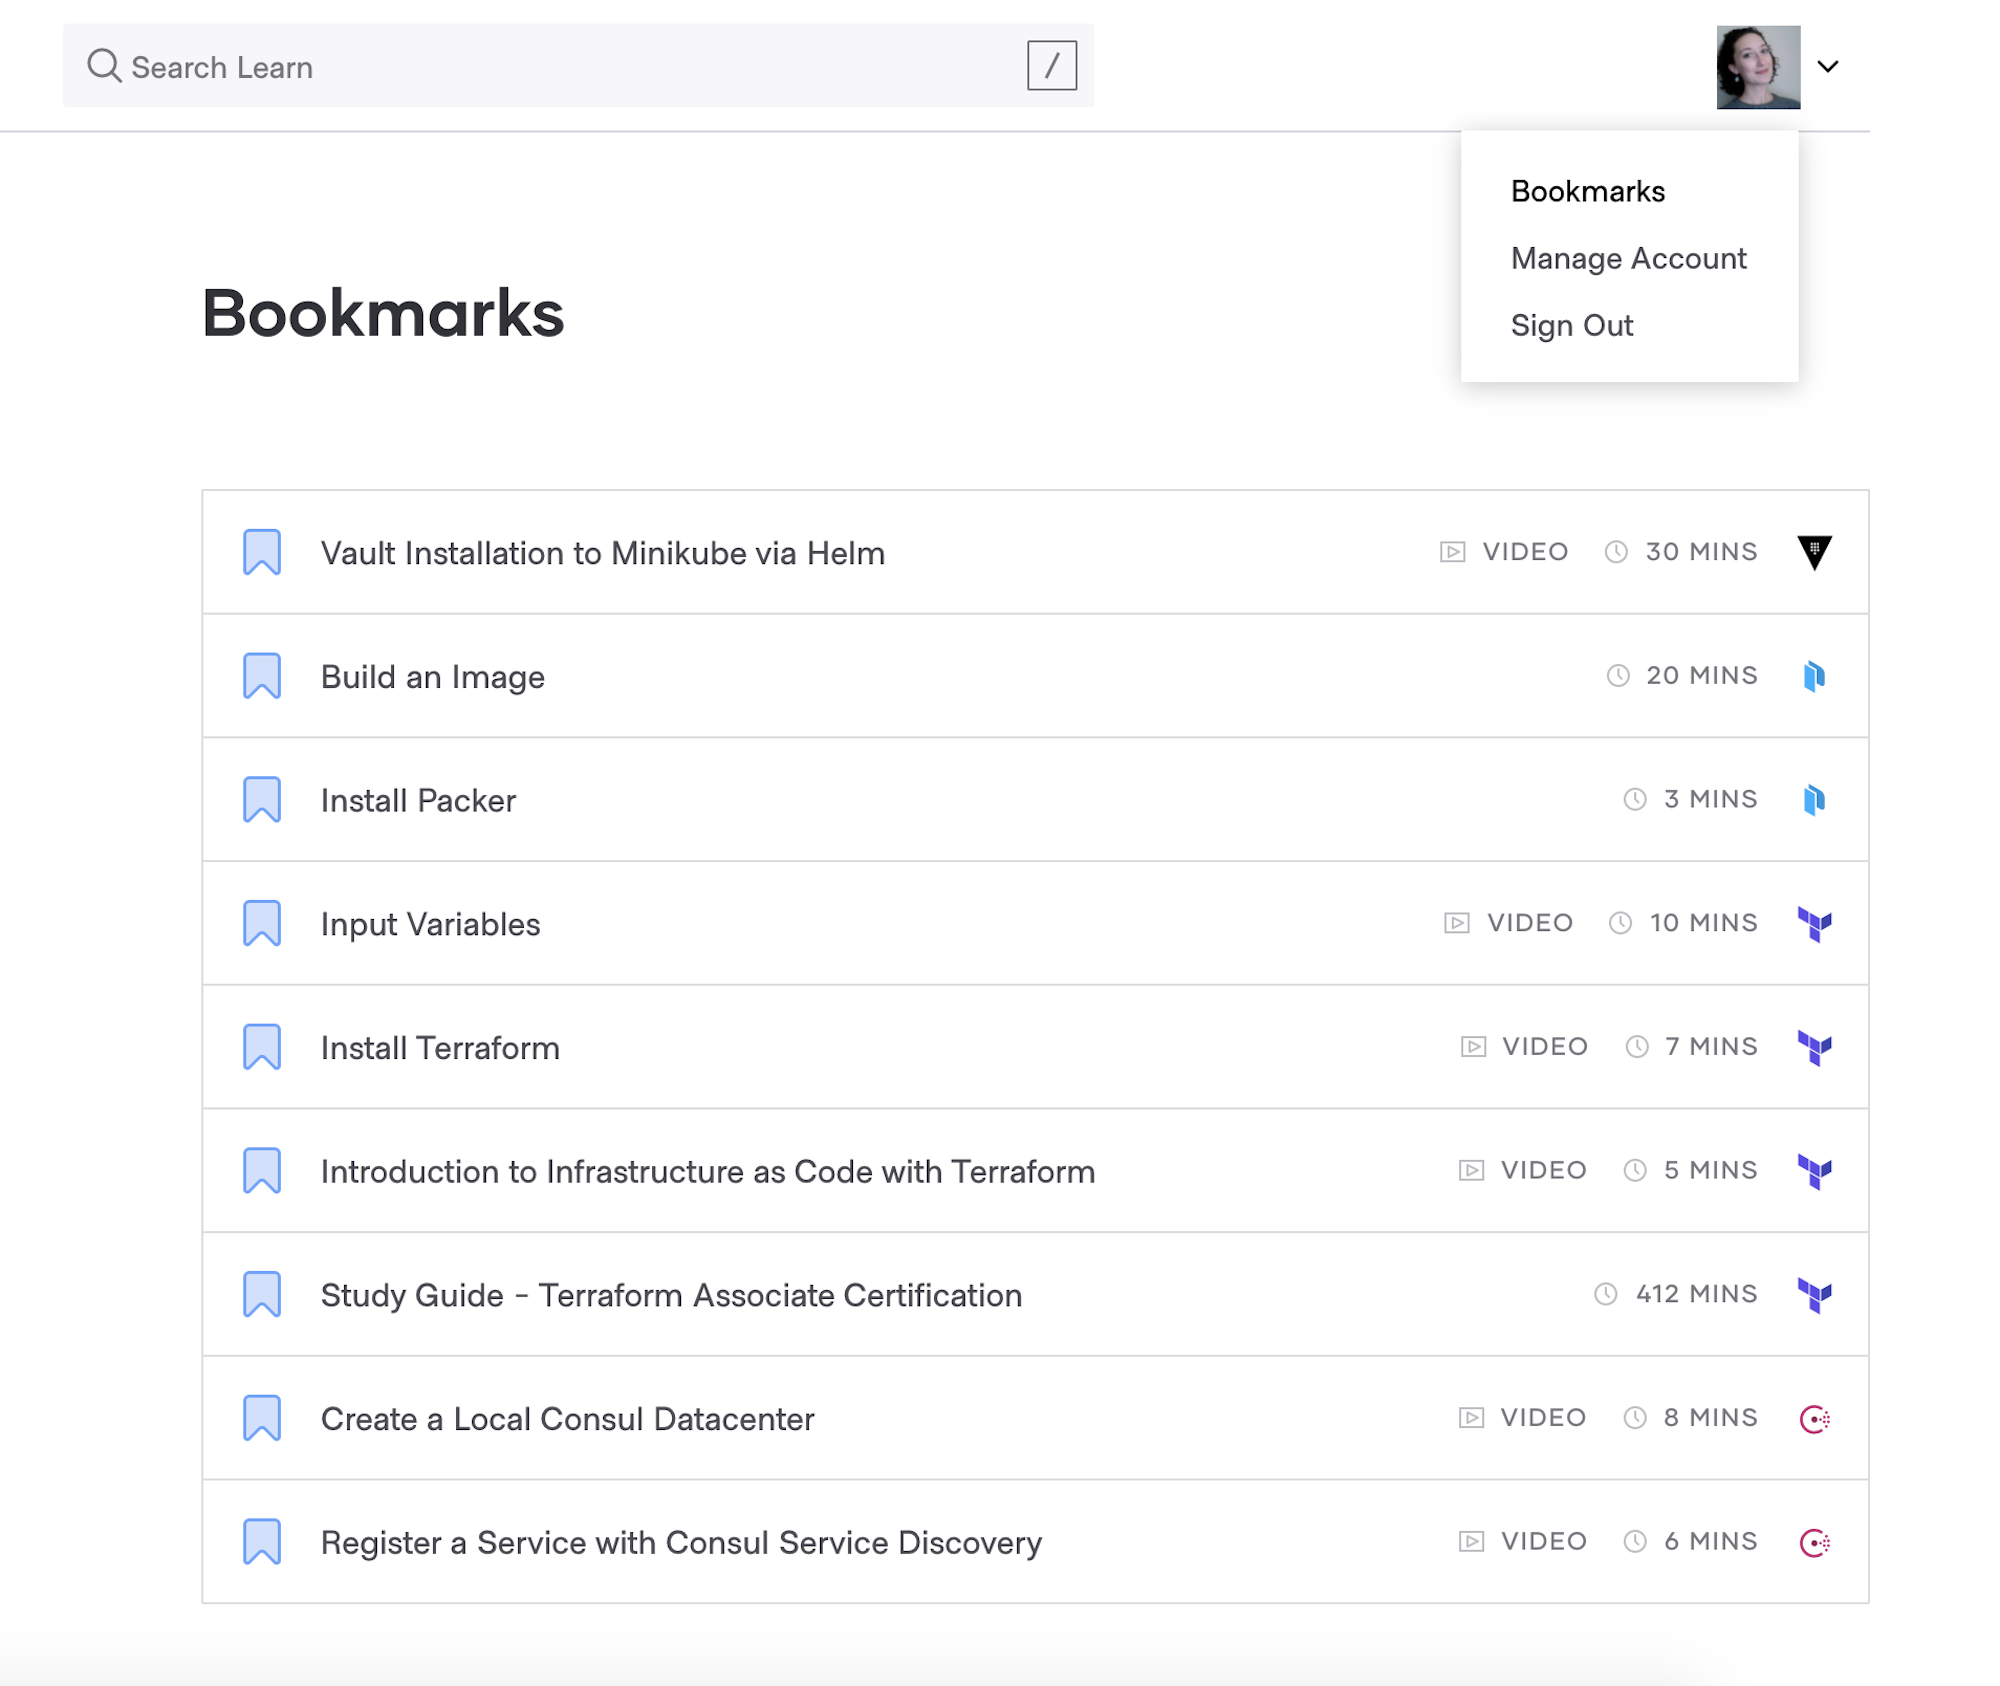Select the Packer icon next to Build an Image
Image resolution: width=2000 pixels, height=1686 pixels.
pyautogui.click(x=1815, y=676)
